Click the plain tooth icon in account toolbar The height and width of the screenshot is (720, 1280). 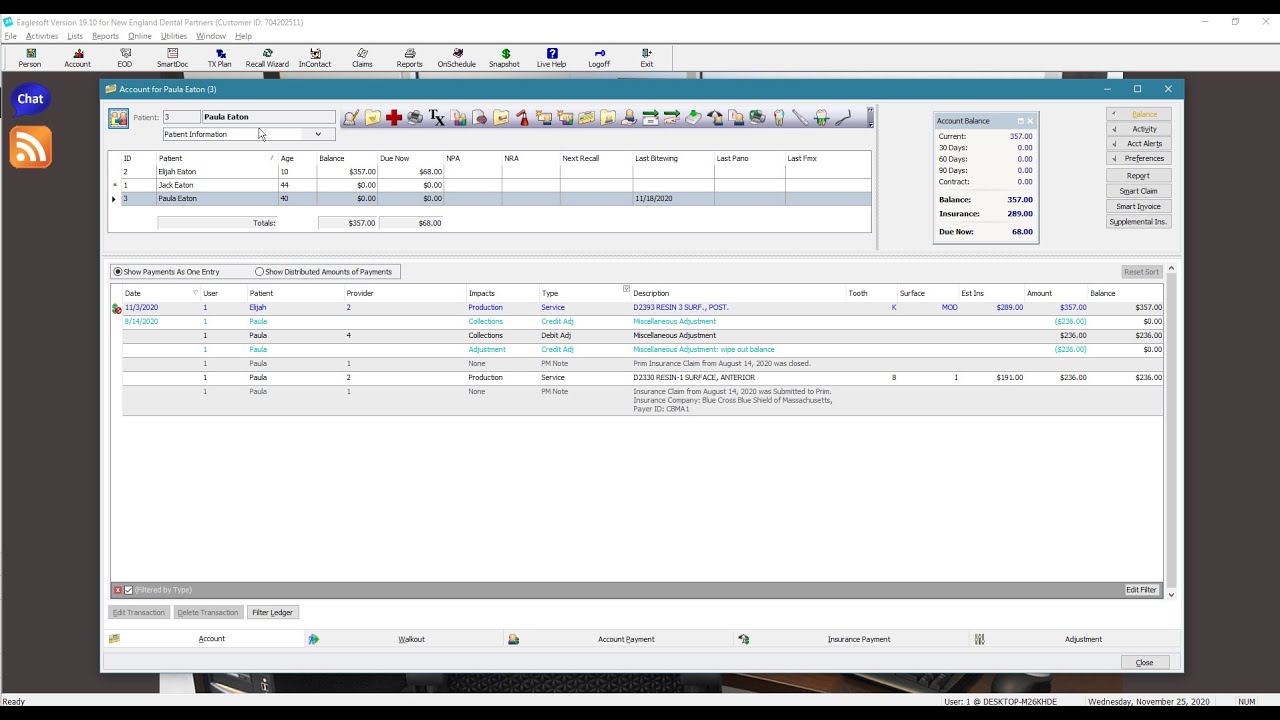tap(779, 118)
